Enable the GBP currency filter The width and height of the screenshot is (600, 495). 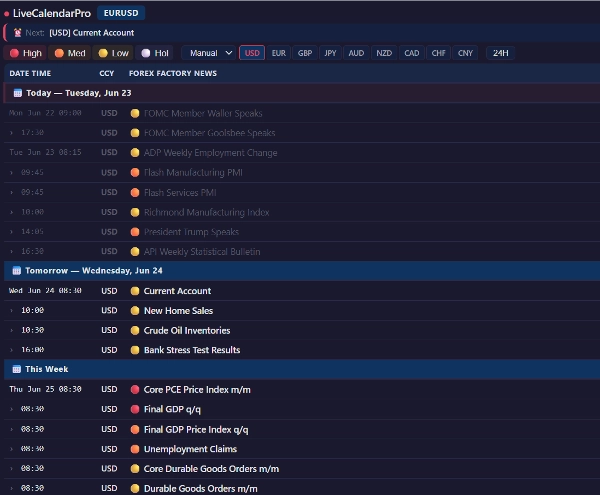[305, 53]
